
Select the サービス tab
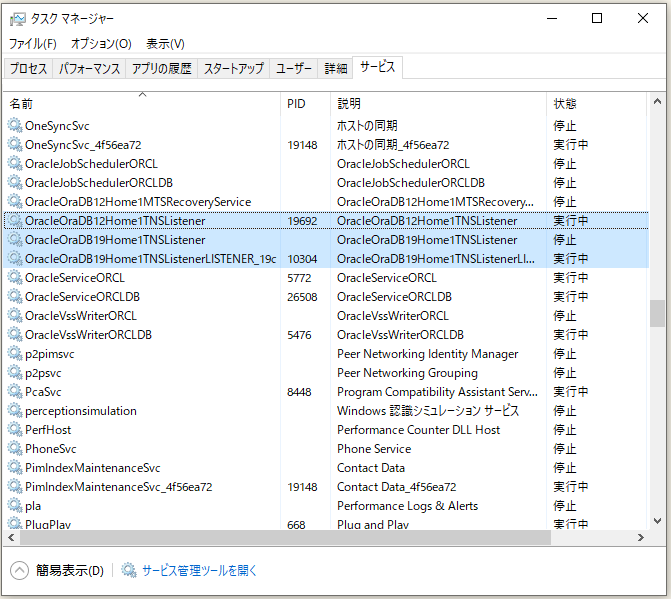click(377, 67)
